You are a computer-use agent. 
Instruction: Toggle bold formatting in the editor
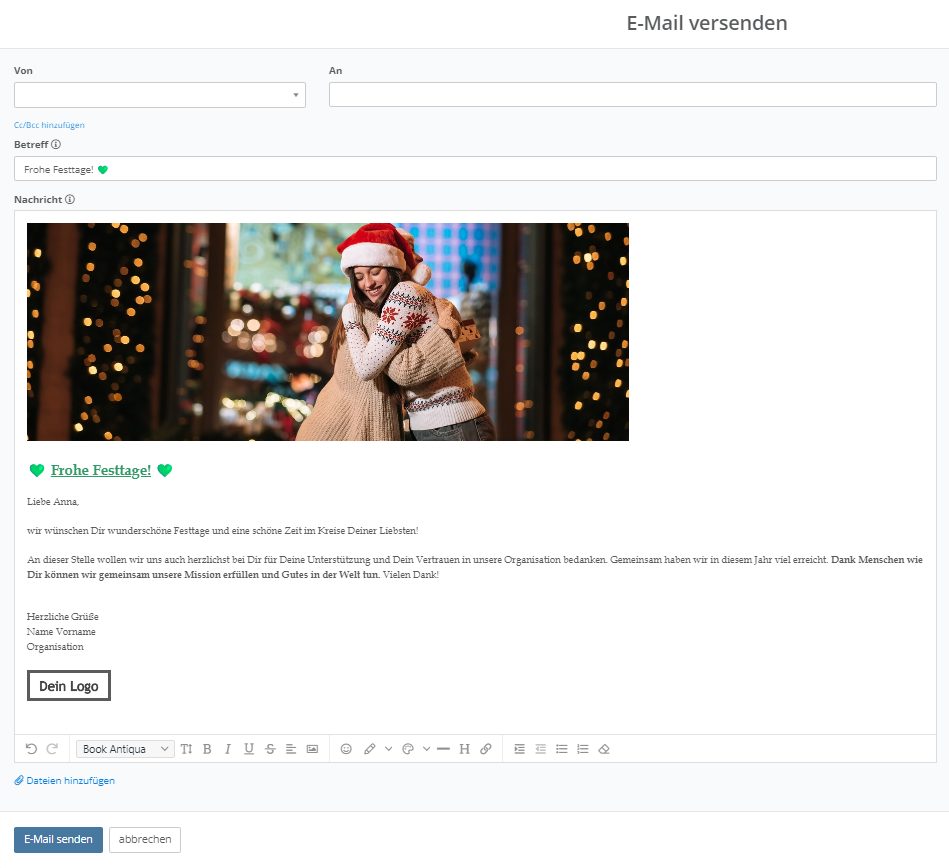(207, 748)
